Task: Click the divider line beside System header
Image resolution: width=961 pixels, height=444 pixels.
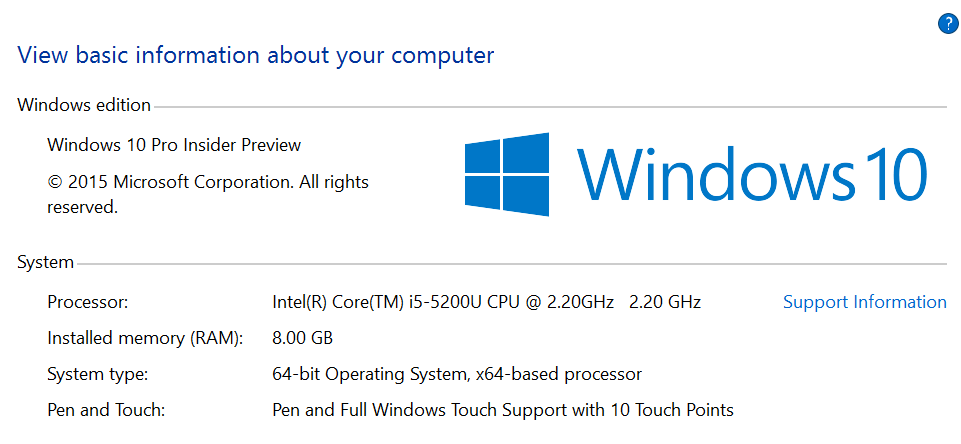Action: [510, 264]
